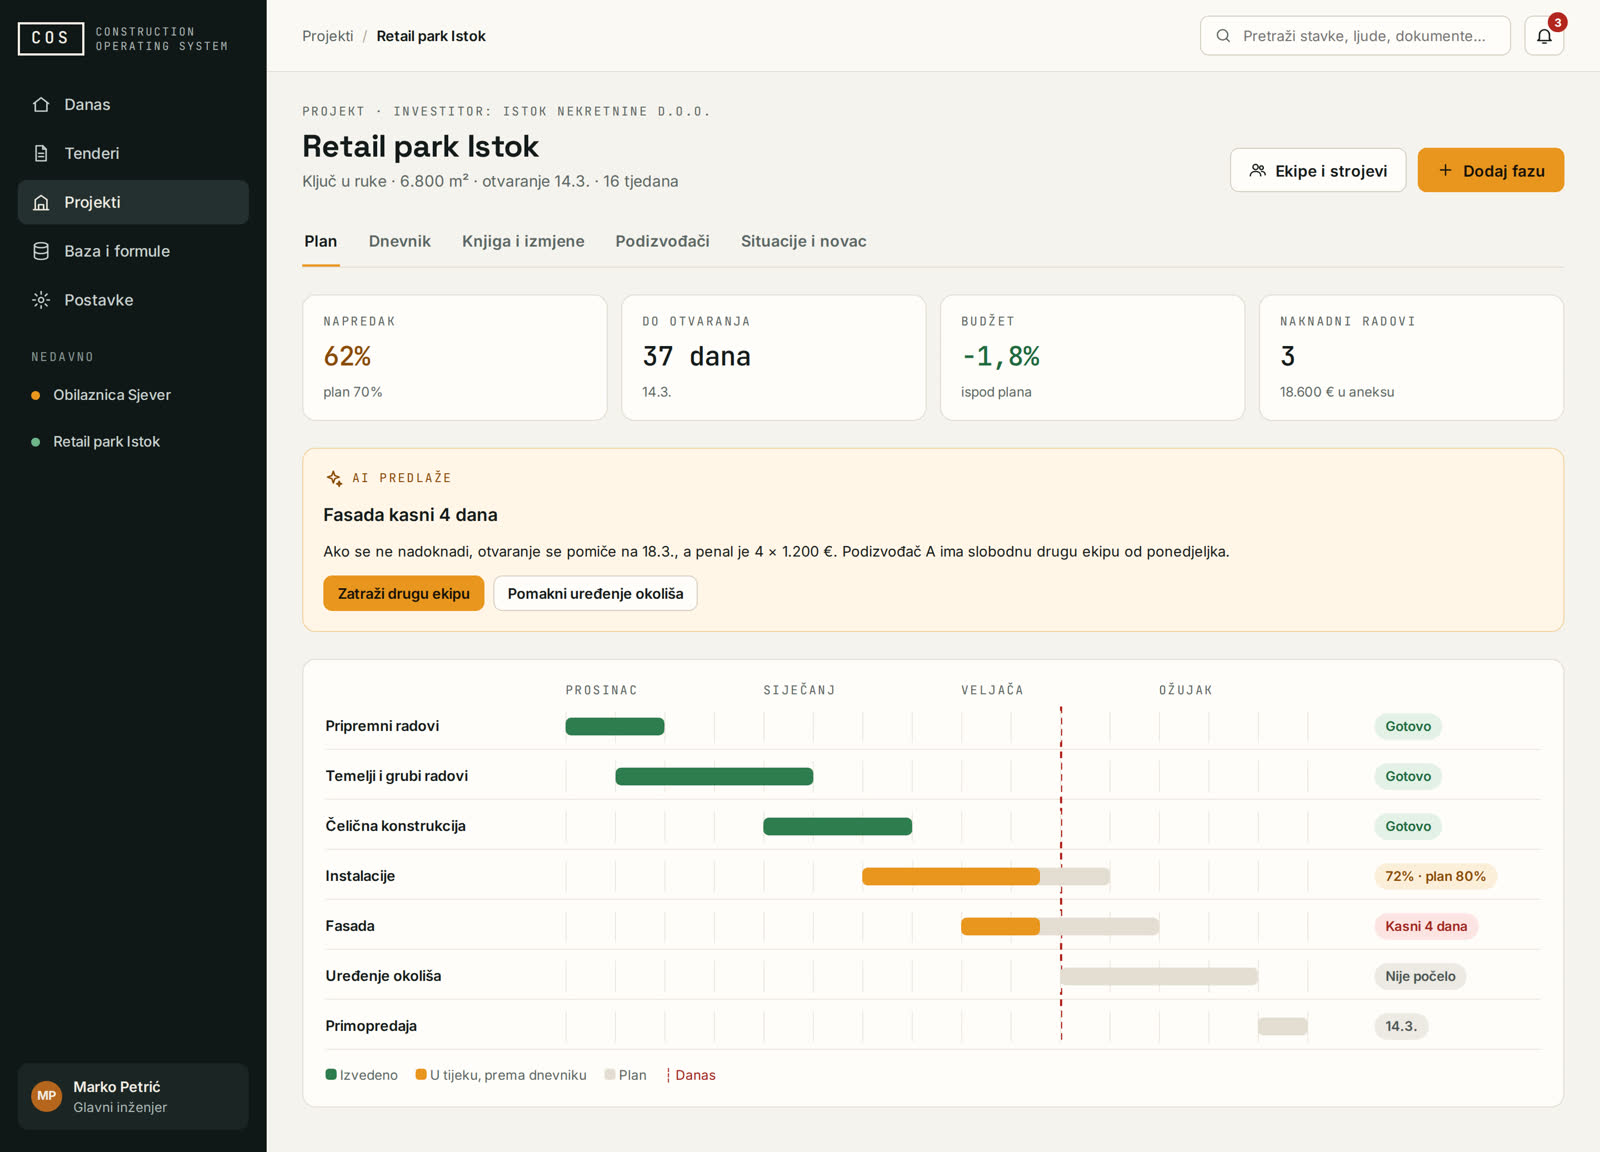The width and height of the screenshot is (1600, 1152).
Task: Click the Baza i formule database icon
Action: 41,251
